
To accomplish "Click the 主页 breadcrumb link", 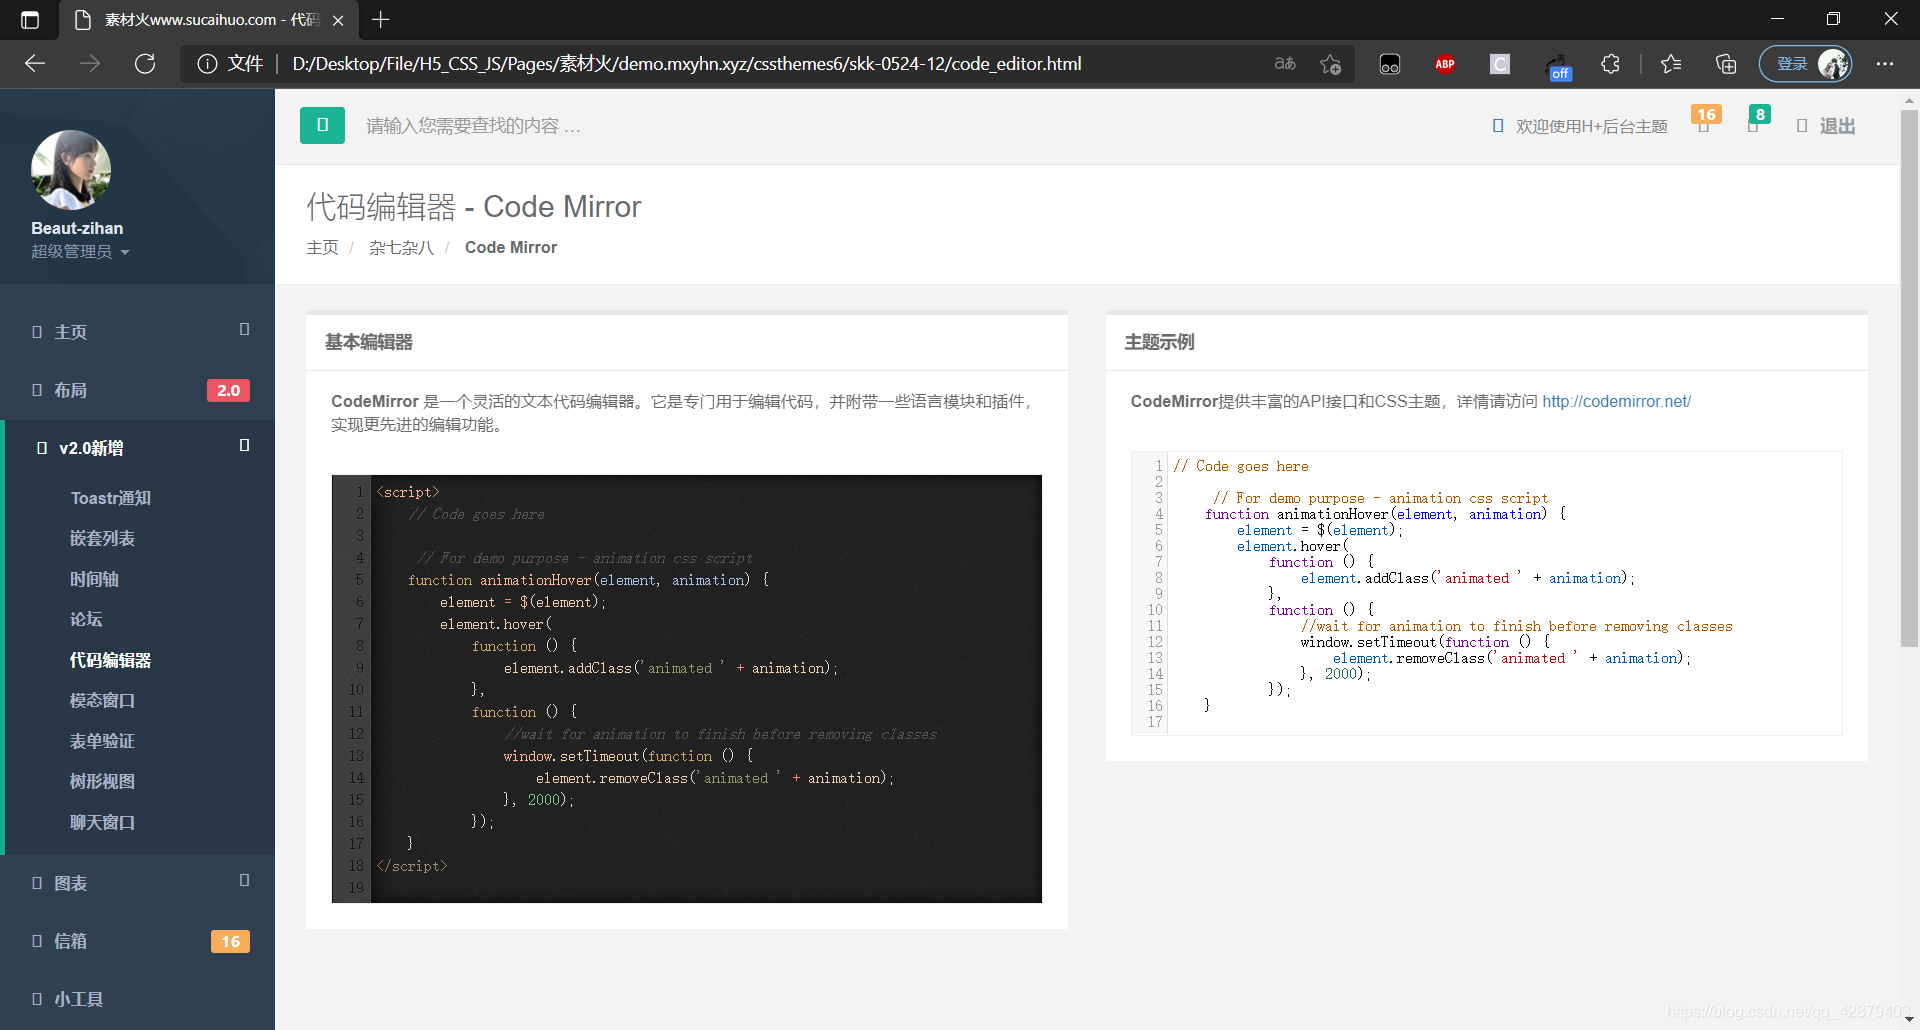I will coord(322,247).
